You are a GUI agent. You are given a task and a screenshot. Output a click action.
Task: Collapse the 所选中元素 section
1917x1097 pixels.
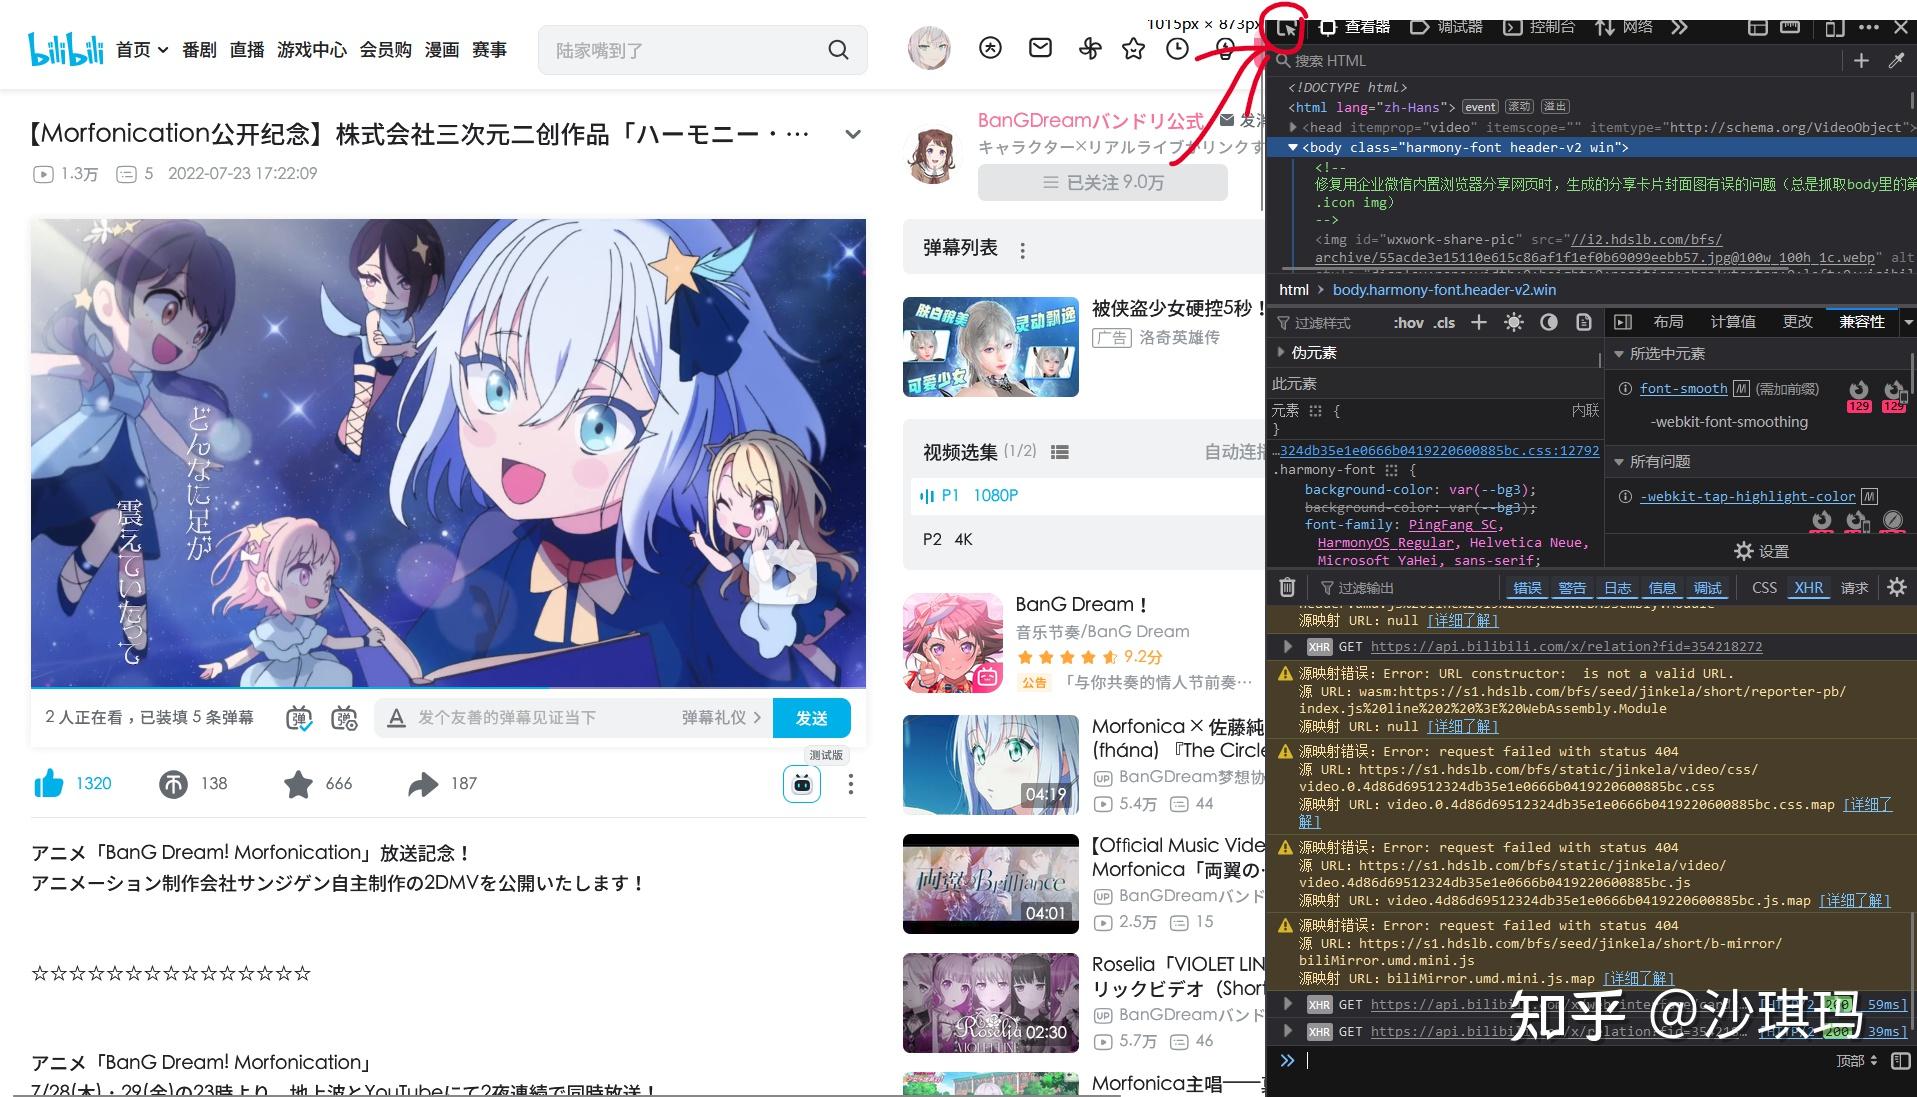[x=1619, y=354]
